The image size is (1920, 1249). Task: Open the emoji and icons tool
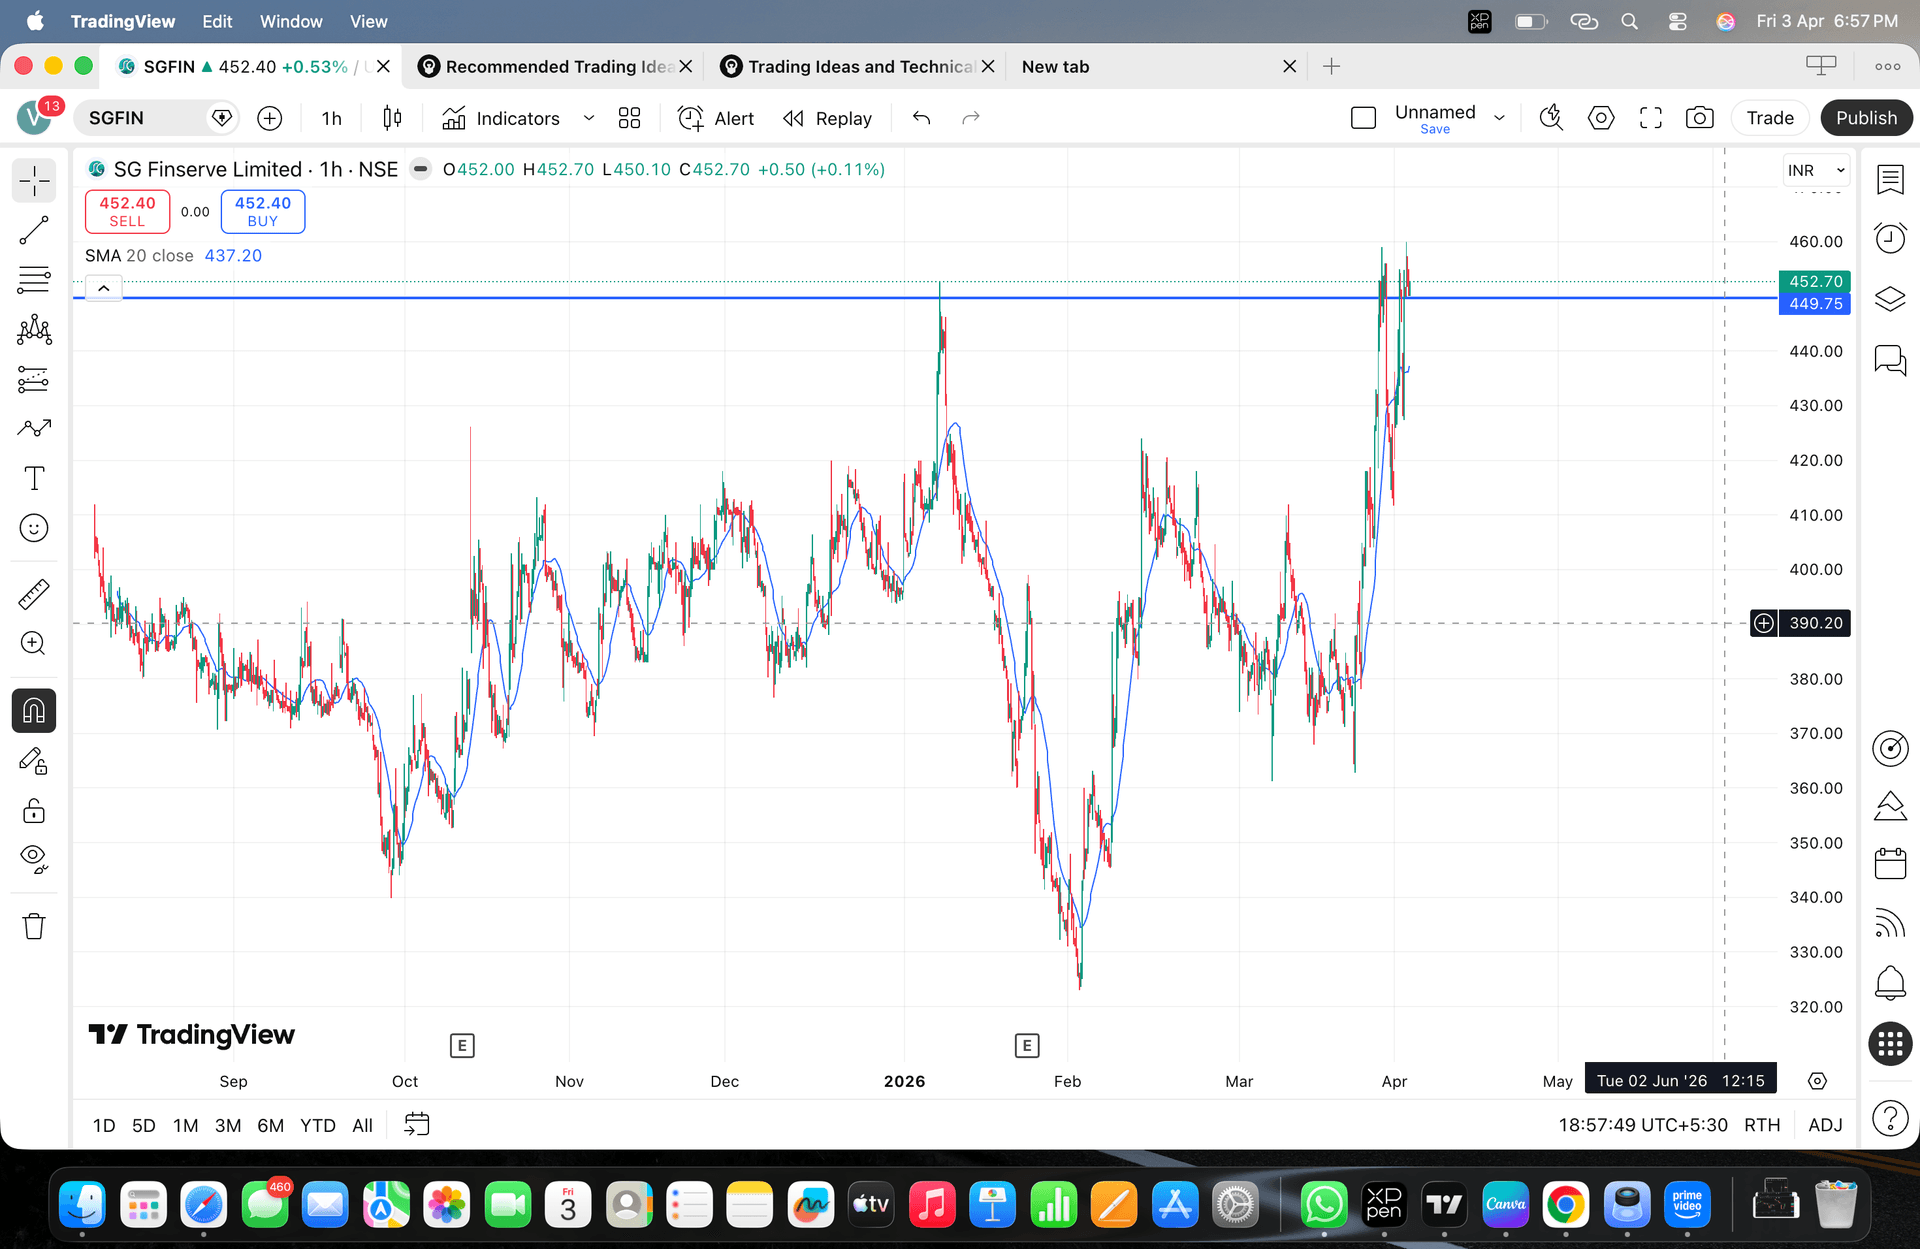[x=34, y=528]
